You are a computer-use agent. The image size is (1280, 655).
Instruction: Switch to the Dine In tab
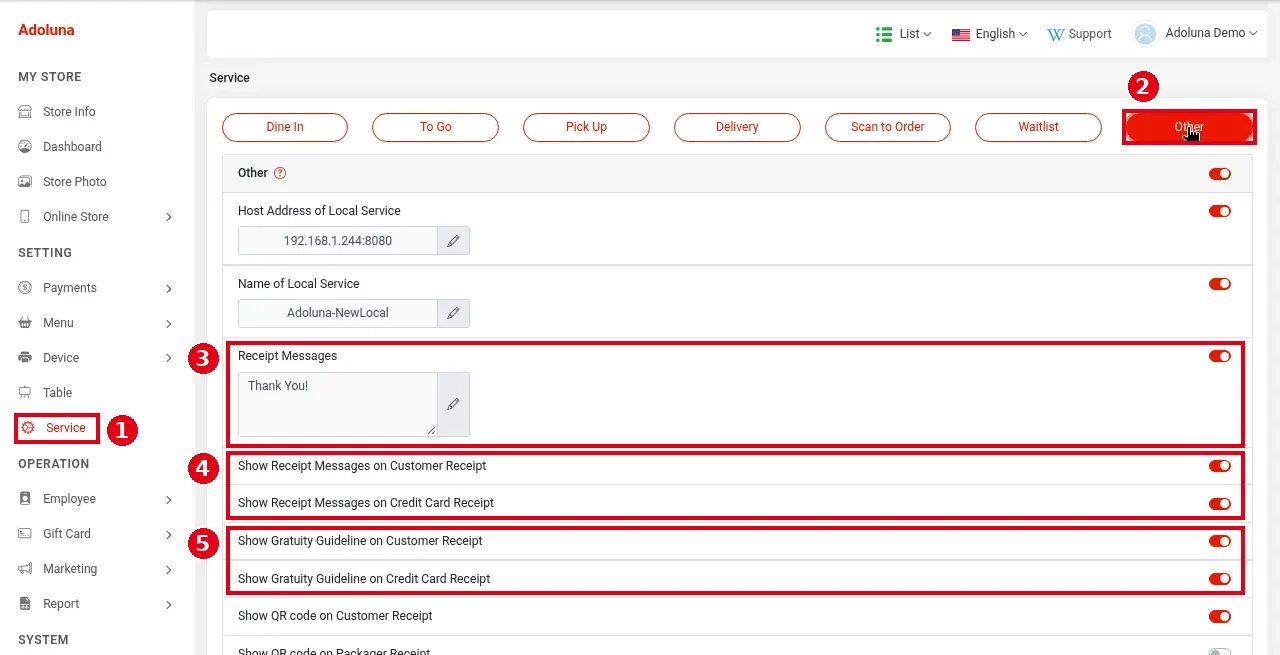coord(285,127)
